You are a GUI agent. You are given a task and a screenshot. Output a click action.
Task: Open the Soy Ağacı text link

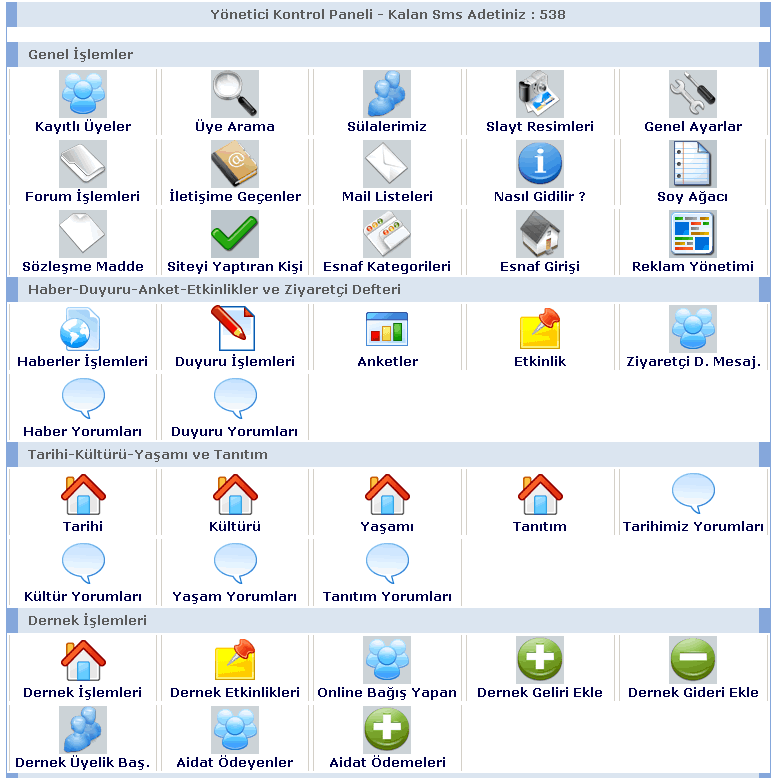click(693, 197)
